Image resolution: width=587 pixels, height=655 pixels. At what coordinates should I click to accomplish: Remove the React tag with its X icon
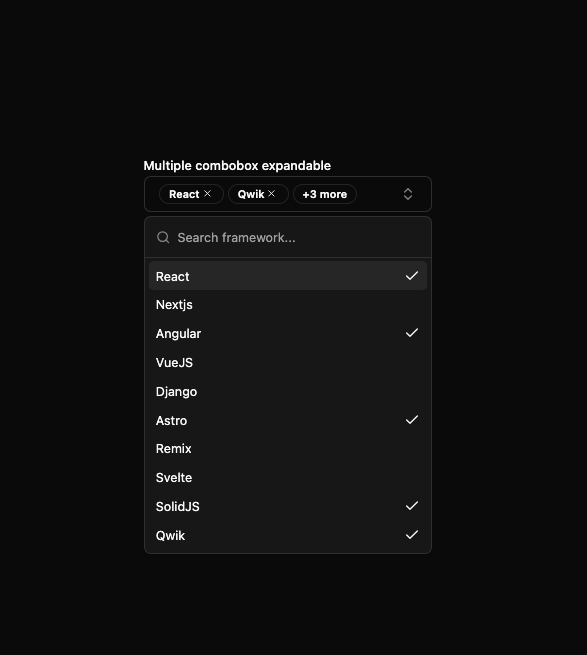207,193
